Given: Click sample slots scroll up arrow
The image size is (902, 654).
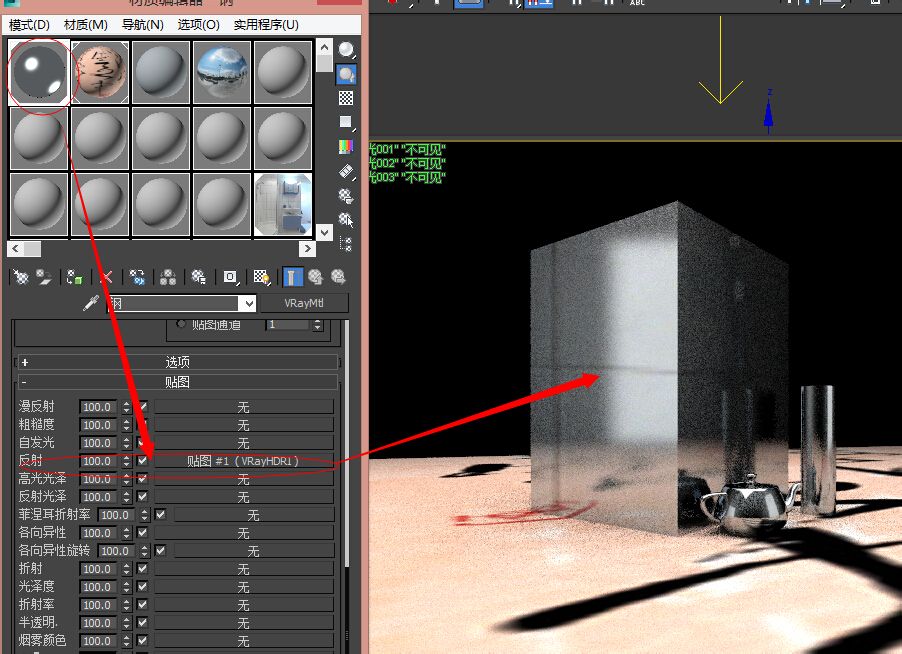Looking at the screenshot, I should (x=324, y=47).
